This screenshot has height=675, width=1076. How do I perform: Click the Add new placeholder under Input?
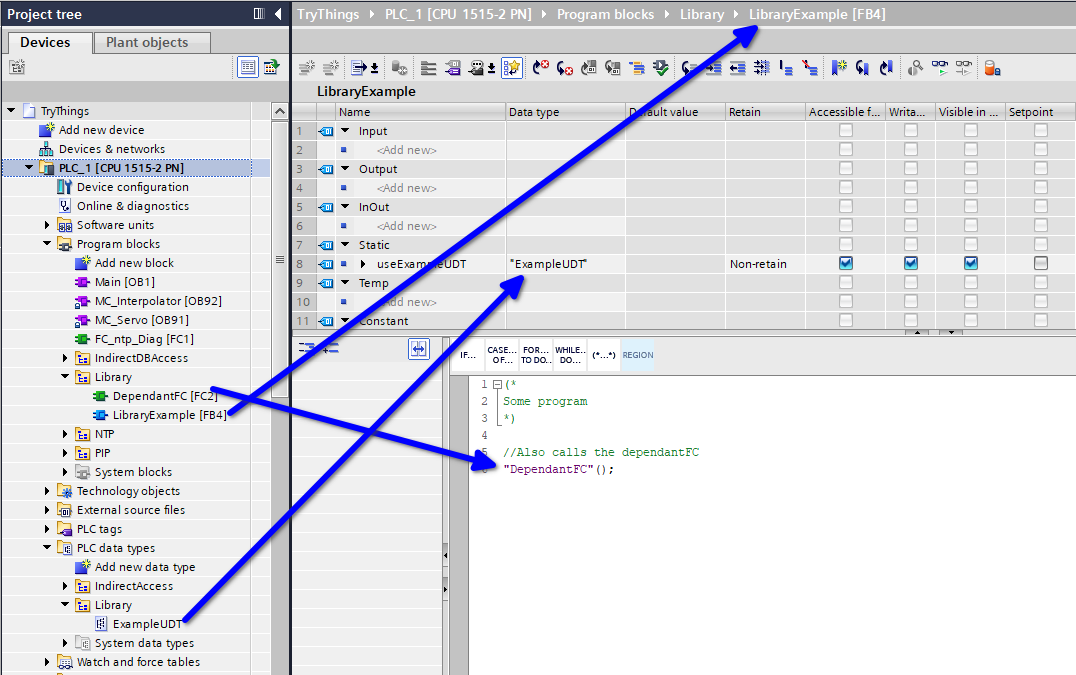406,150
